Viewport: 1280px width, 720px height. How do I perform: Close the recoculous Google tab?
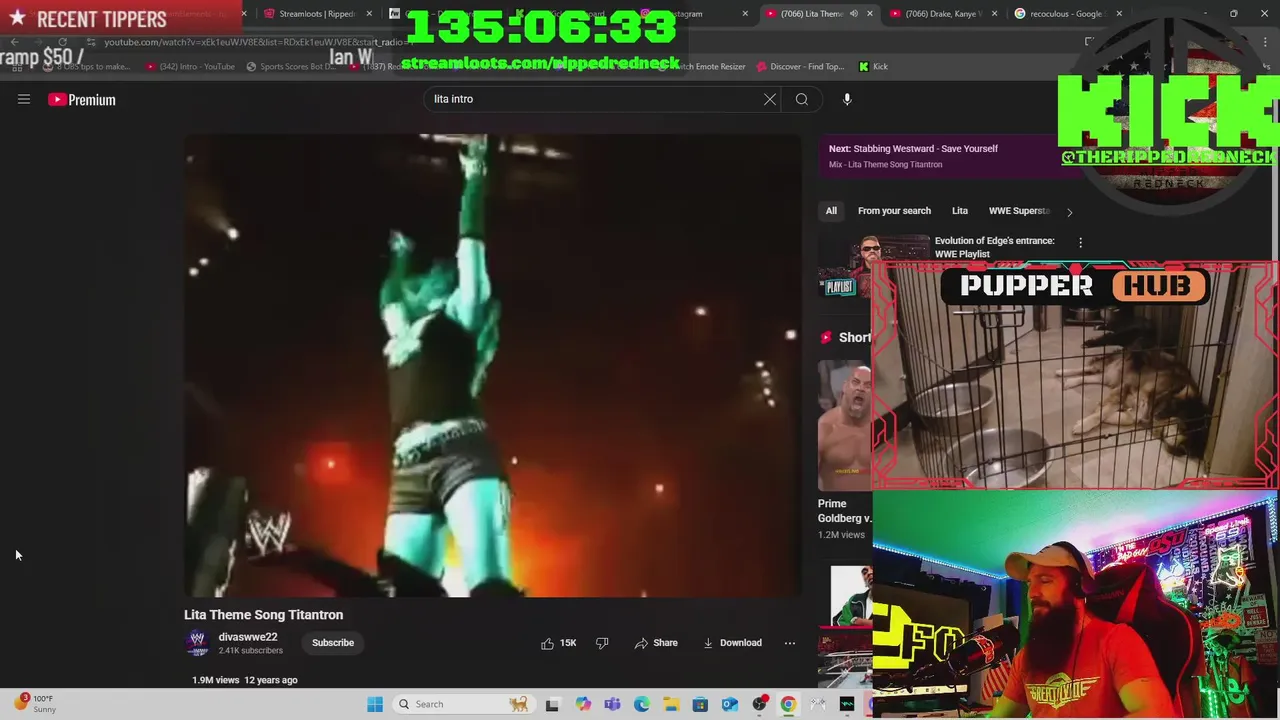(1119, 14)
